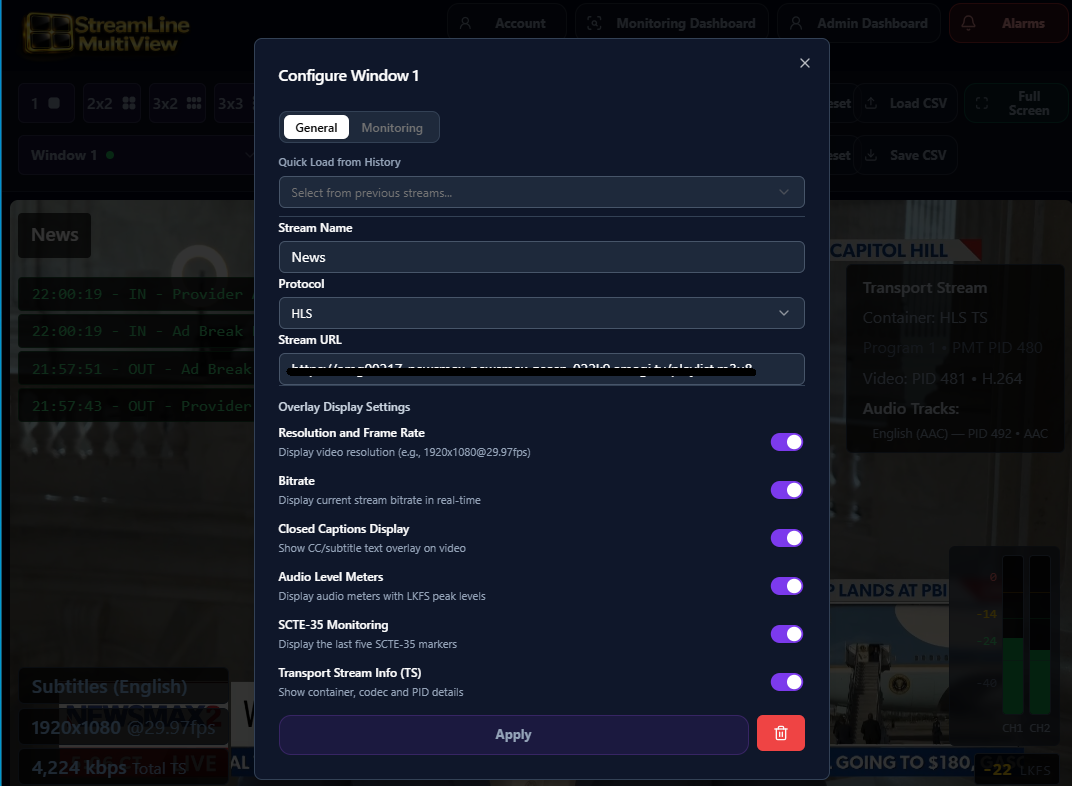
Task: Click the Monitoring Dashboard scan icon
Action: (595, 23)
